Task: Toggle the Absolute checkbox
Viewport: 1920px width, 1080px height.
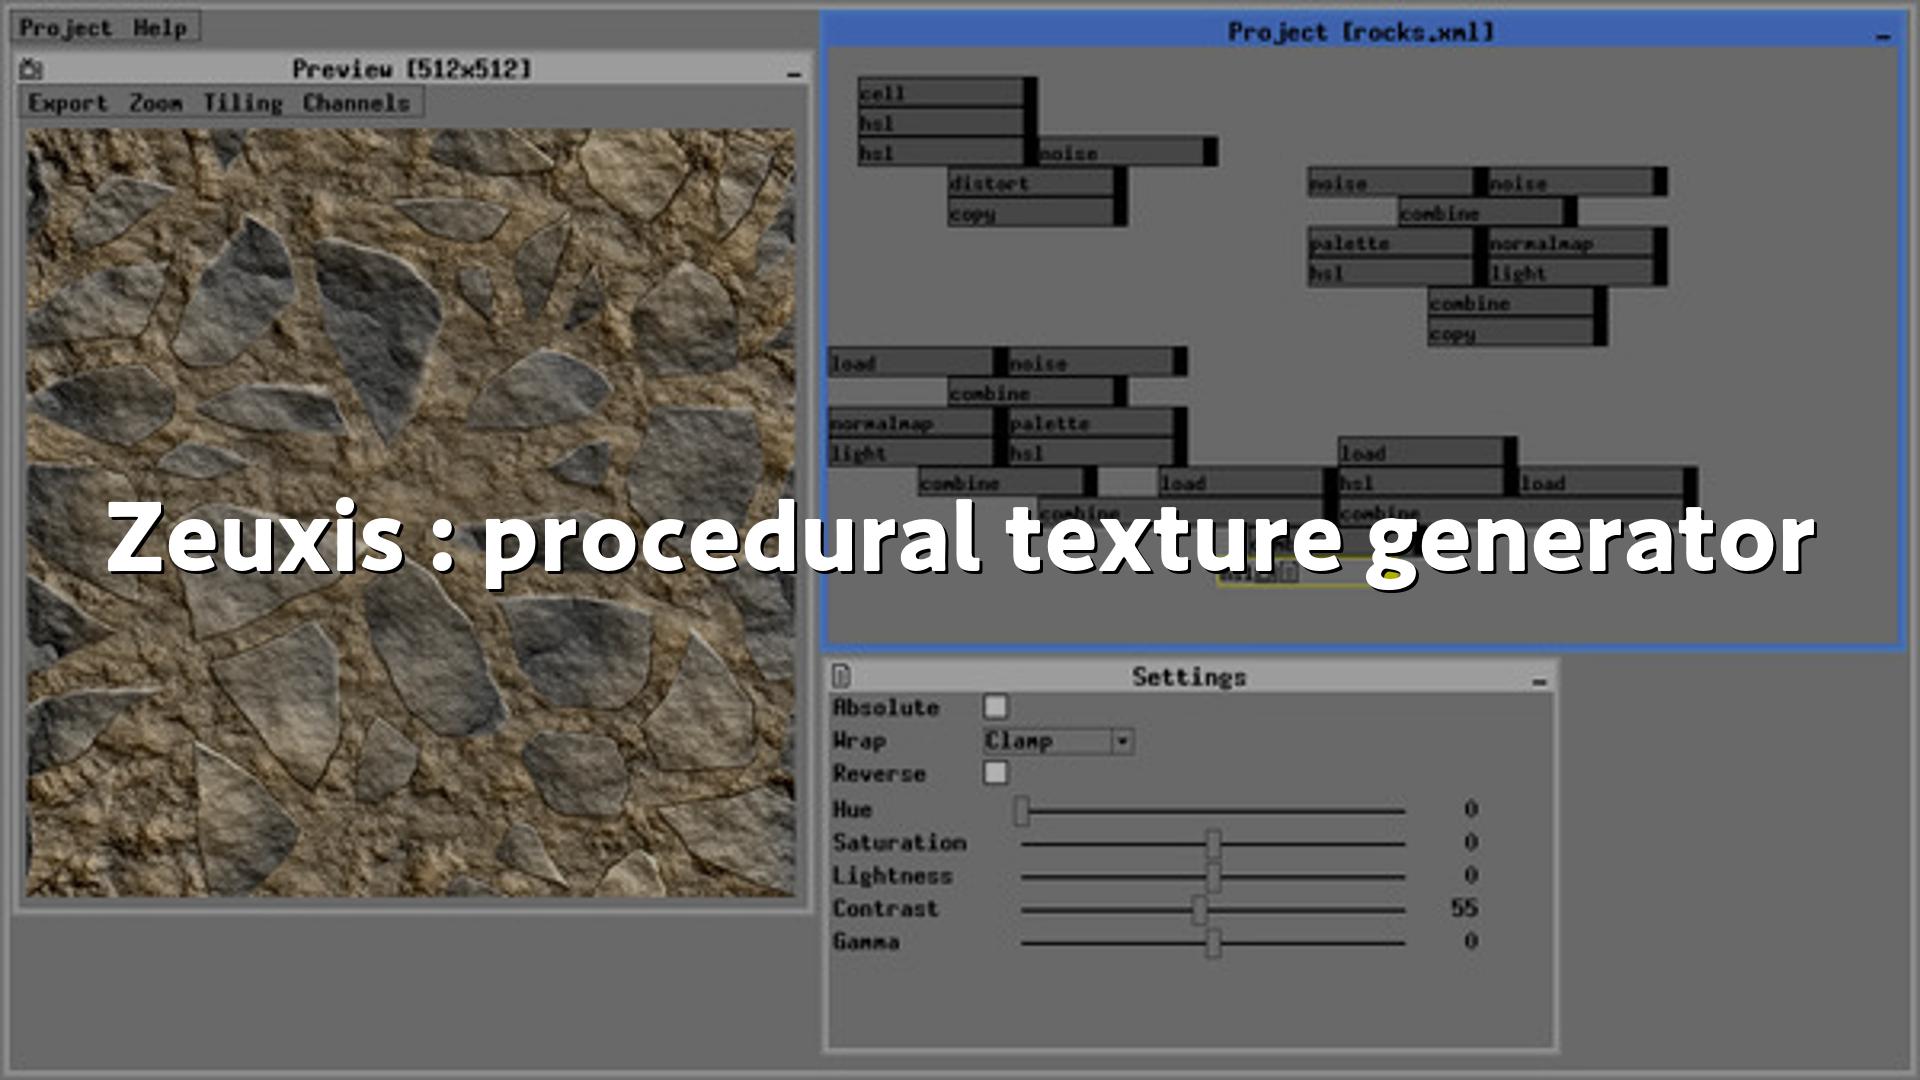Action: (996, 707)
